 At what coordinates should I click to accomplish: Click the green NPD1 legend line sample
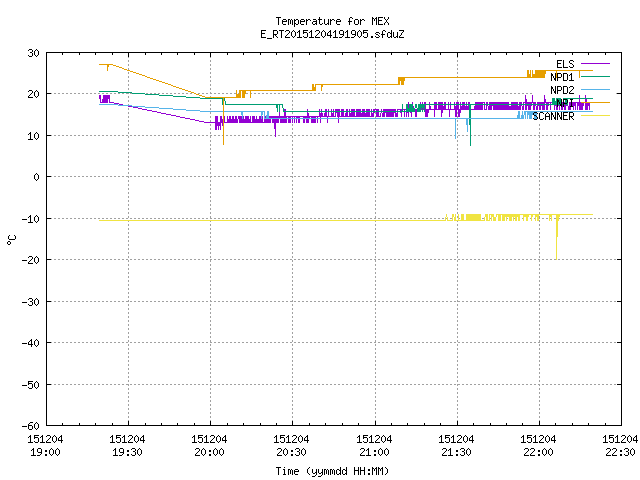pos(595,76)
